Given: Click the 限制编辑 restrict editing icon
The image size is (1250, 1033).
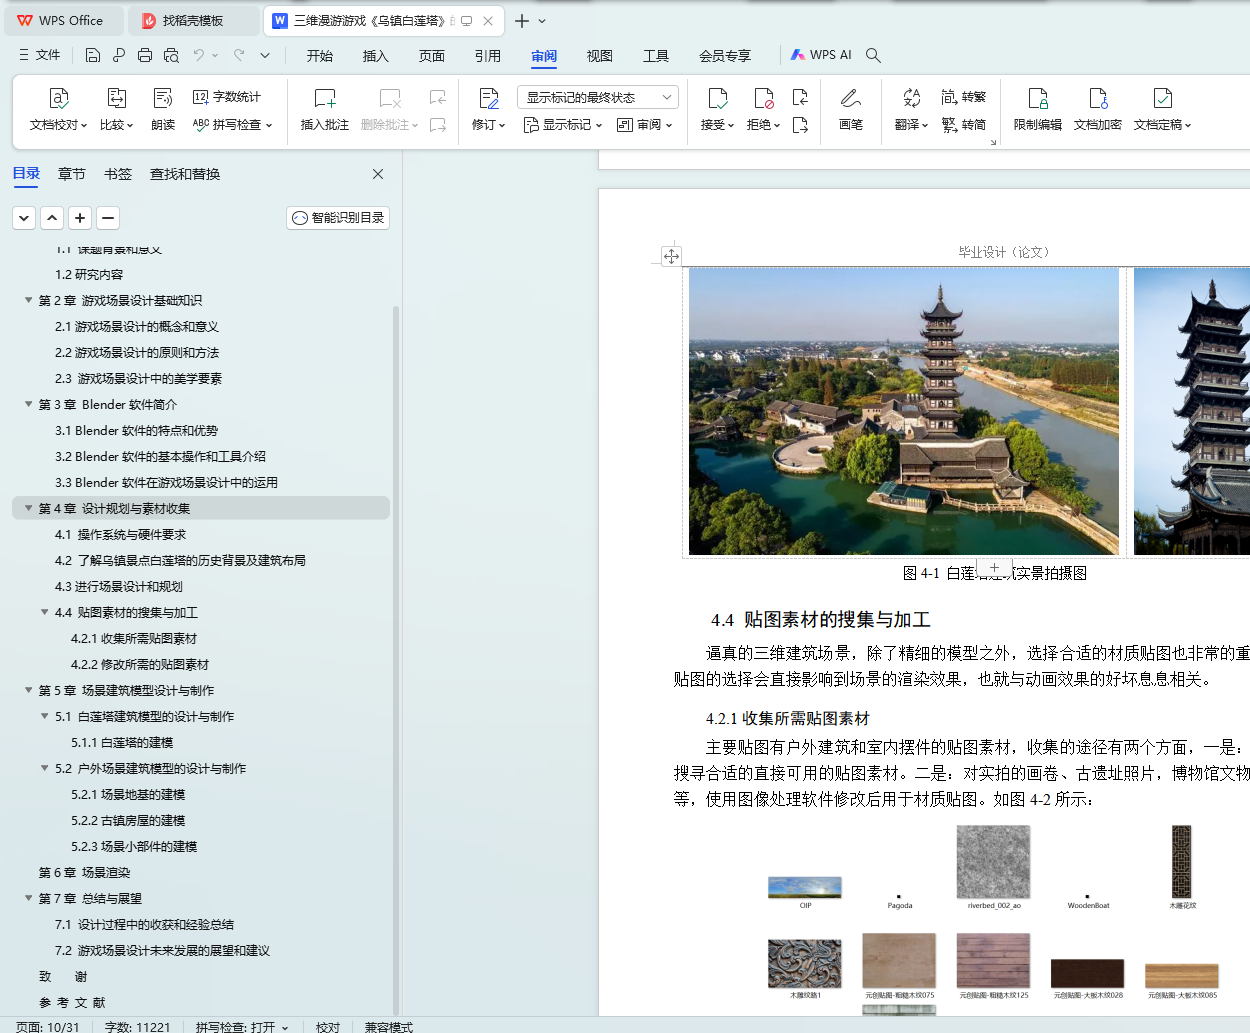Looking at the screenshot, I should tap(1037, 99).
